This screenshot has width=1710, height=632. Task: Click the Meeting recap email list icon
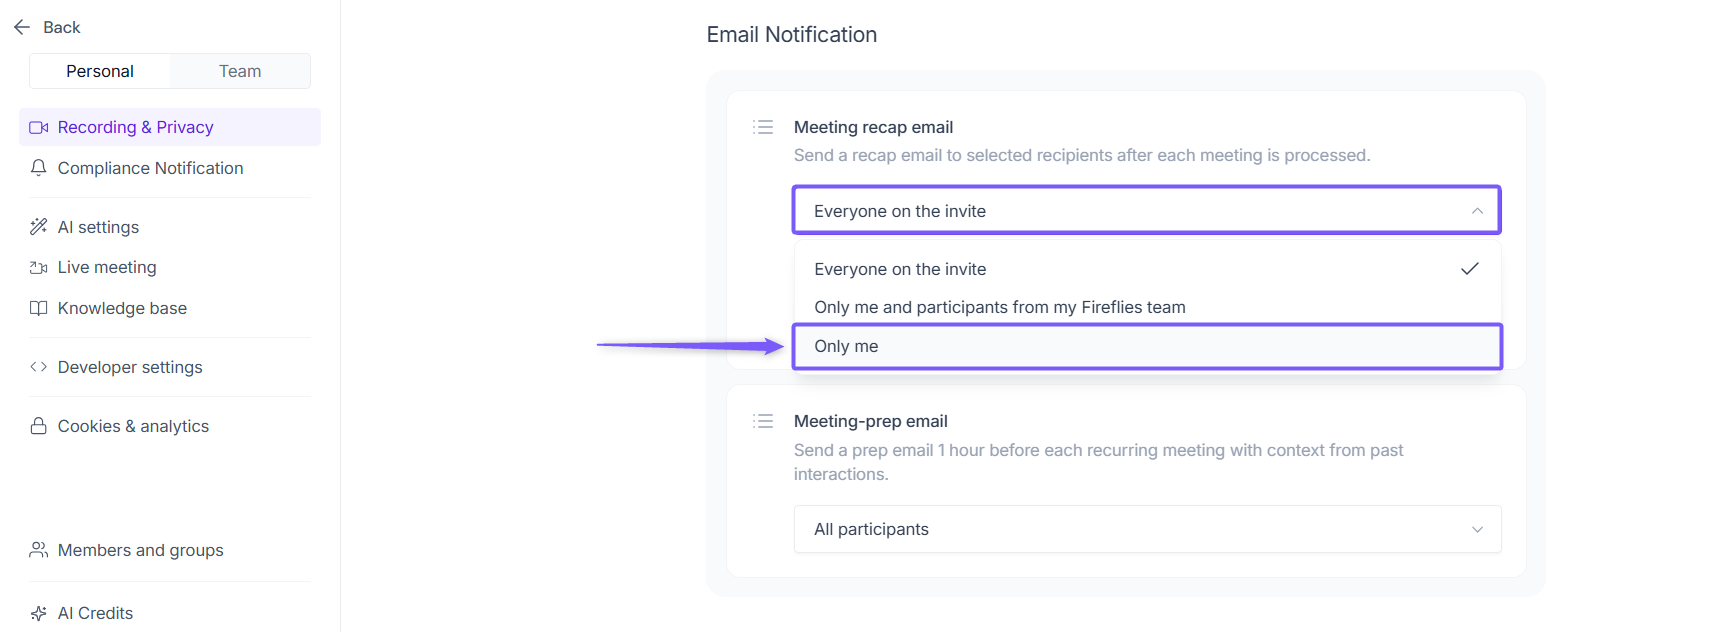click(763, 127)
